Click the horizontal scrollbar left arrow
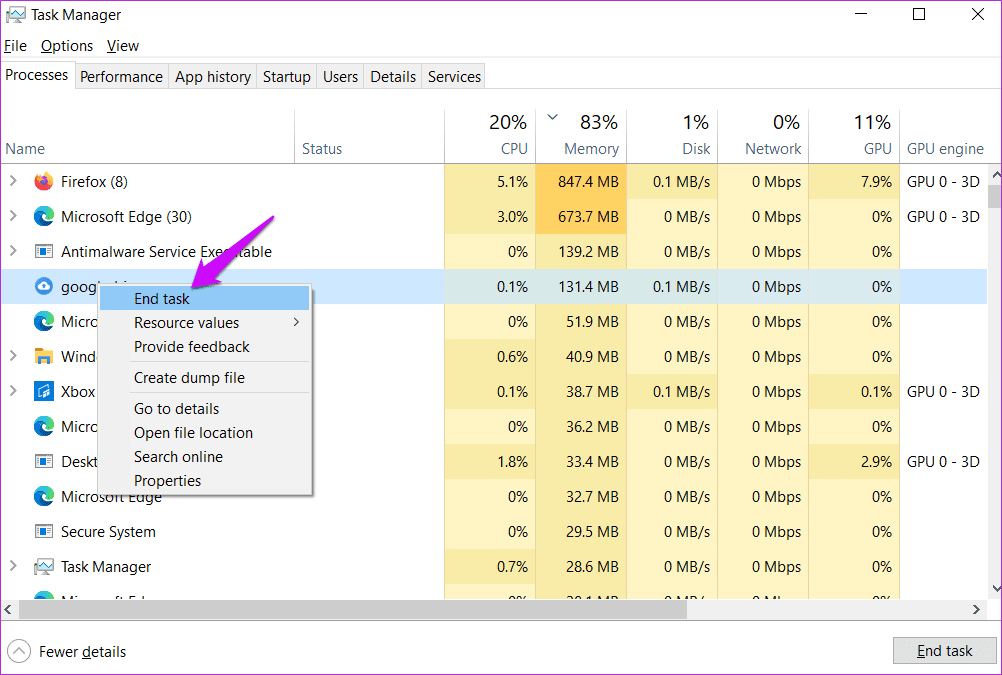This screenshot has width=1002, height=675. pyautogui.click(x=8, y=610)
